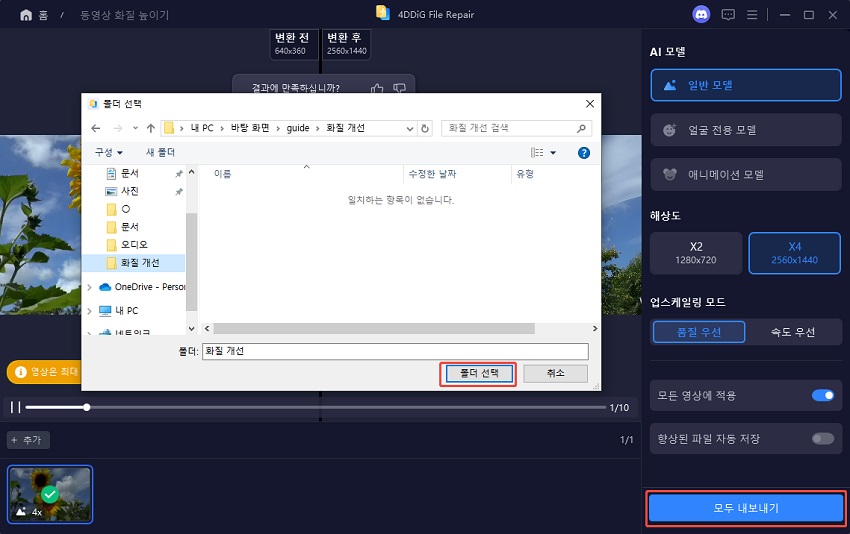Click 모두 내보내기 button
This screenshot has height=534, width=850.
[x=745, y=508]
